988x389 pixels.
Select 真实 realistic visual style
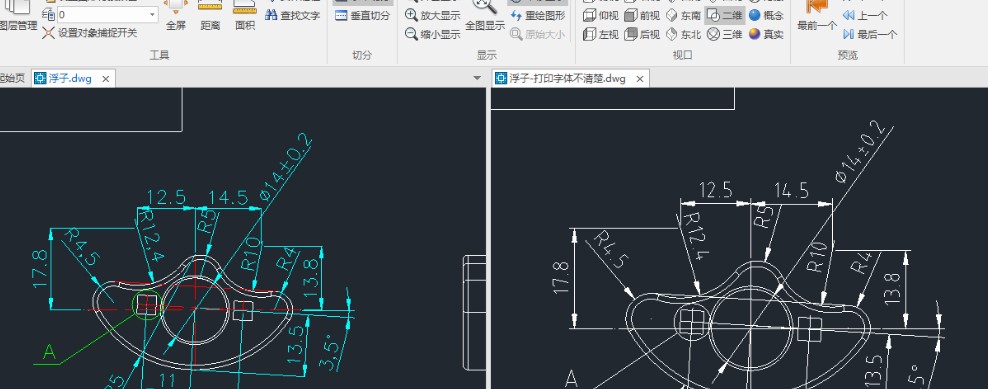pyautogui.click(x=766, y=35)
